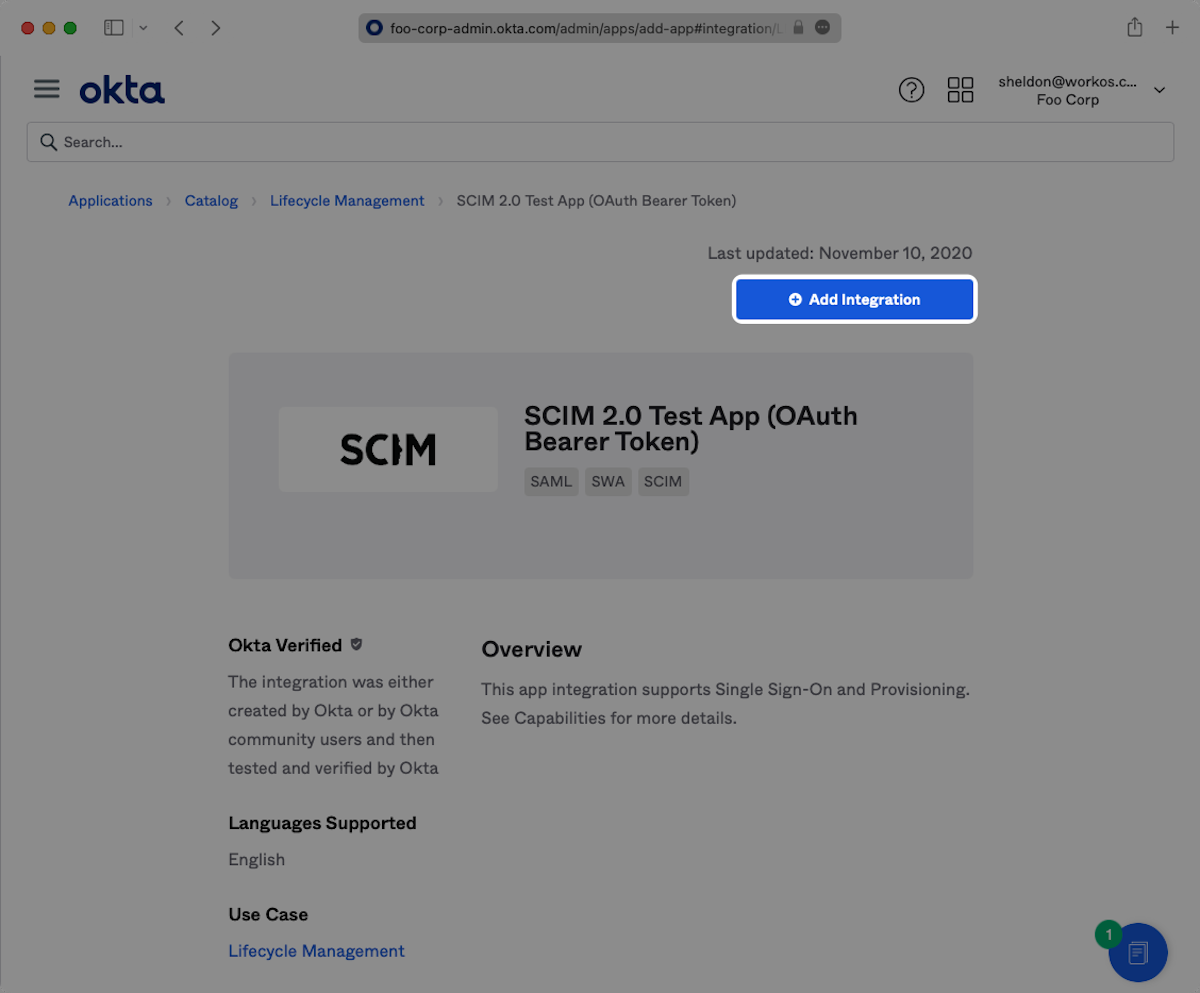Navigate to Catalog breadcrumb
1200x993 pixels.
(x=211, y=201)
